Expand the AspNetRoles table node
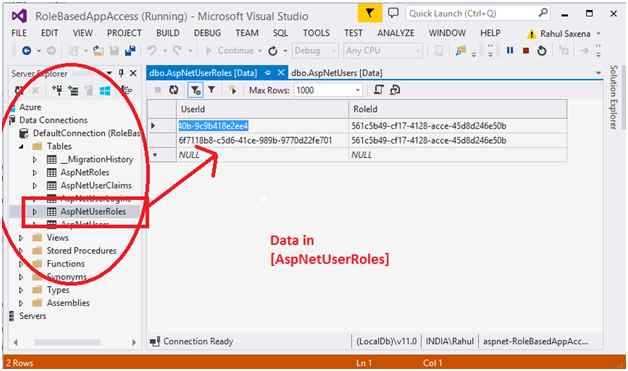628x371 pixels. [35, 173]
